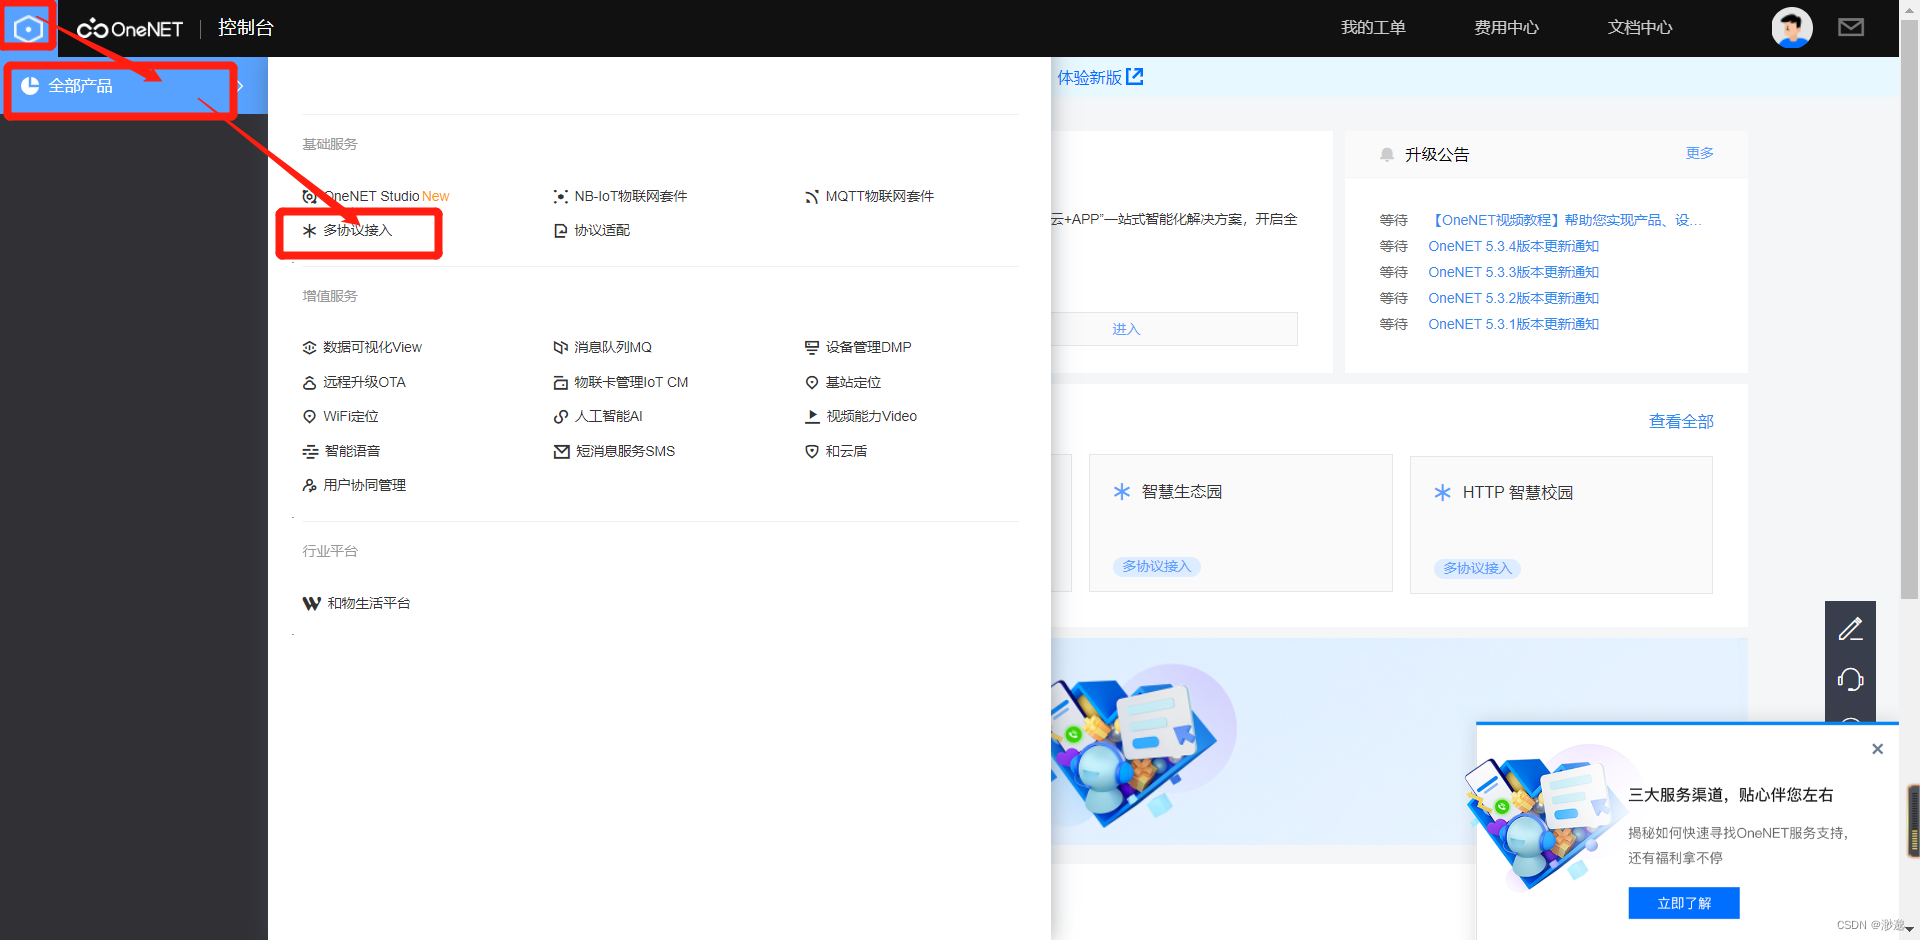Click the hexagon console icon at top-left
The width and height of the screenshot is (1920, 940).
click(28, 28)
